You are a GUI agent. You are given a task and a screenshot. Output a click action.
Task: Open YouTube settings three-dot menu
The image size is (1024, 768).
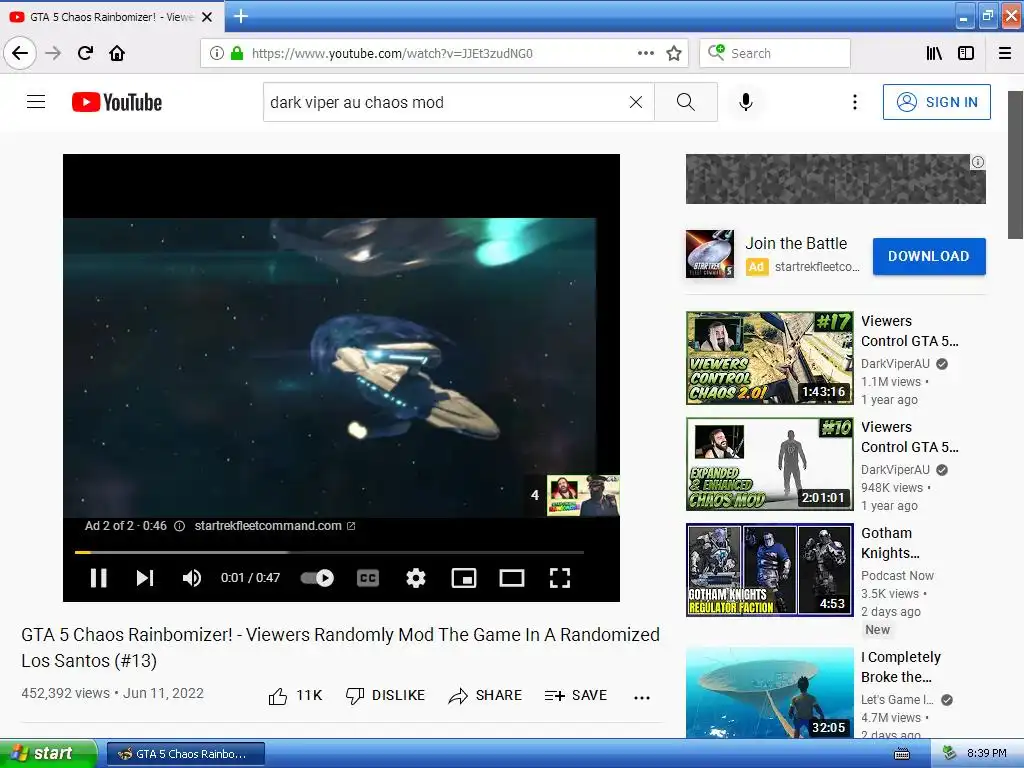click(x=854, y=102)
